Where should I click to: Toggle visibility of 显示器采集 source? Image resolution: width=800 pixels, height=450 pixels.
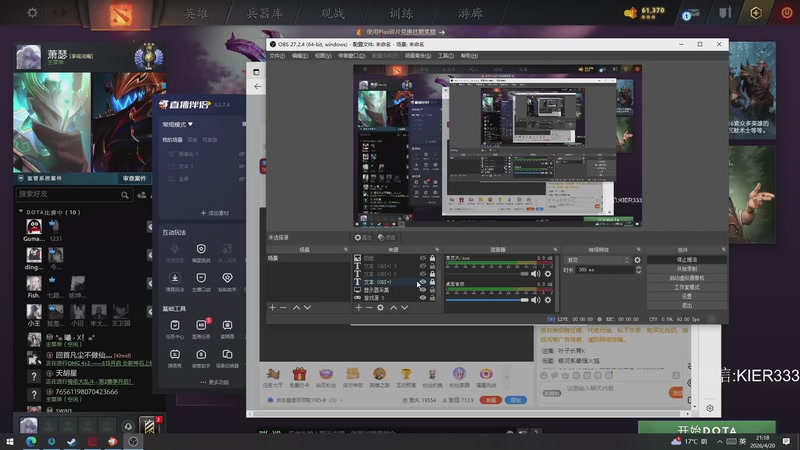point(422,290)
